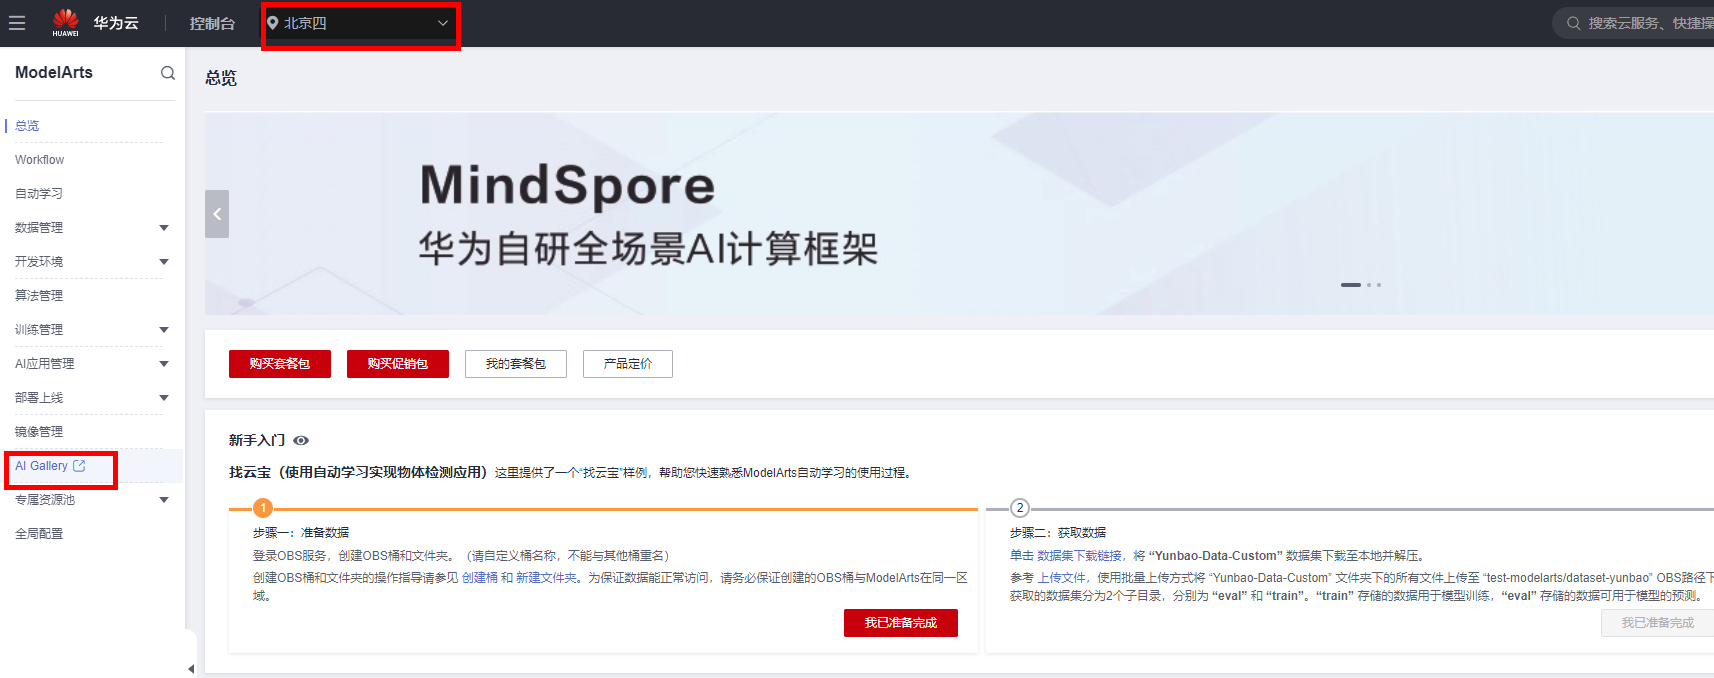Open the 专属资源池 sidebar item
Image resolution: width=1714 pixels, height=678 pixels.
coord(45,500)
